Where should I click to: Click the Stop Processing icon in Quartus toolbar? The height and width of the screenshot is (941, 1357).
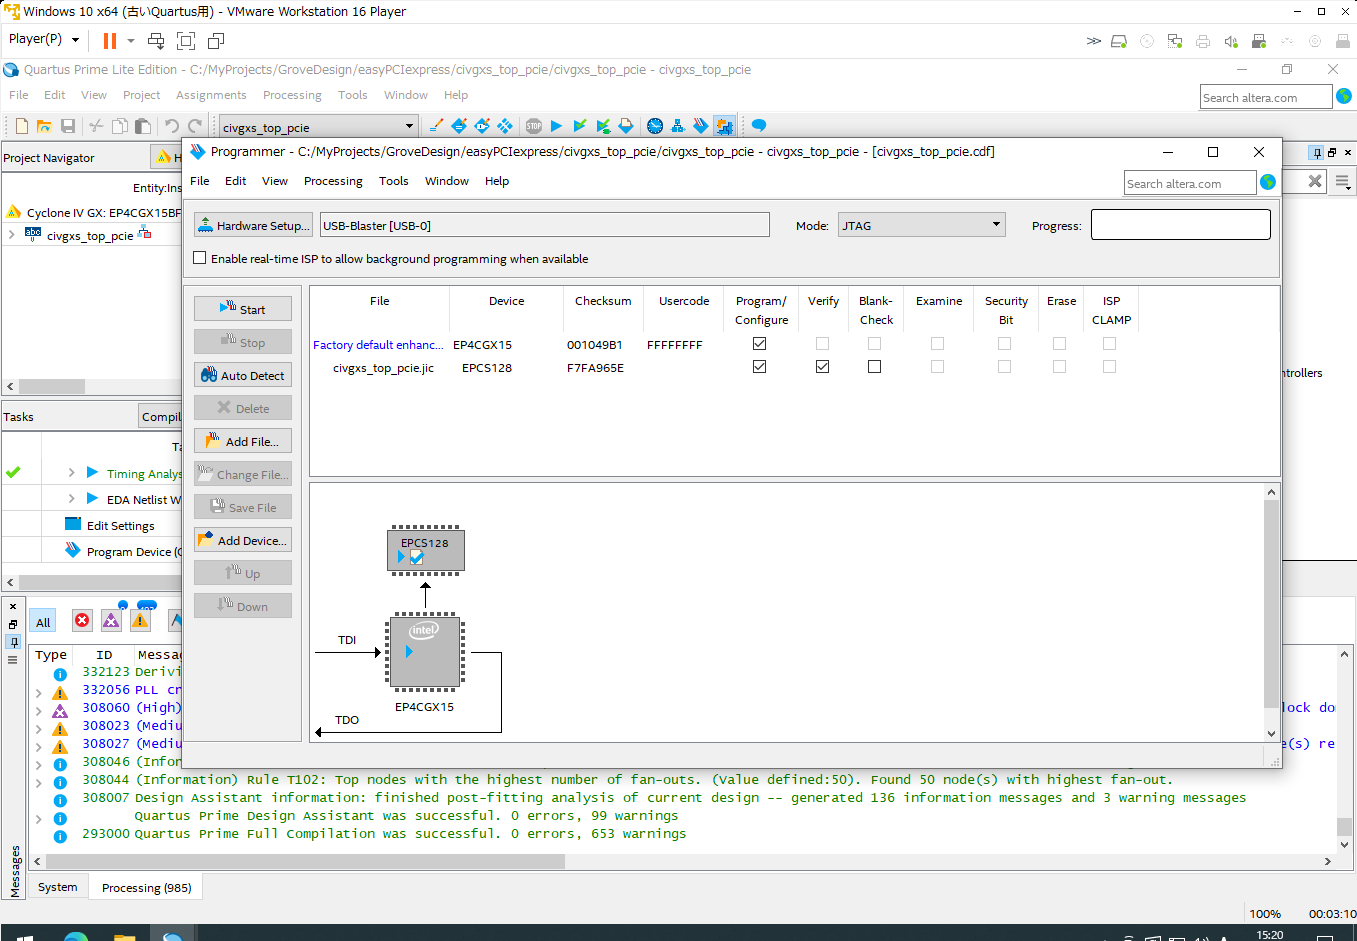[x=534, y=126]
